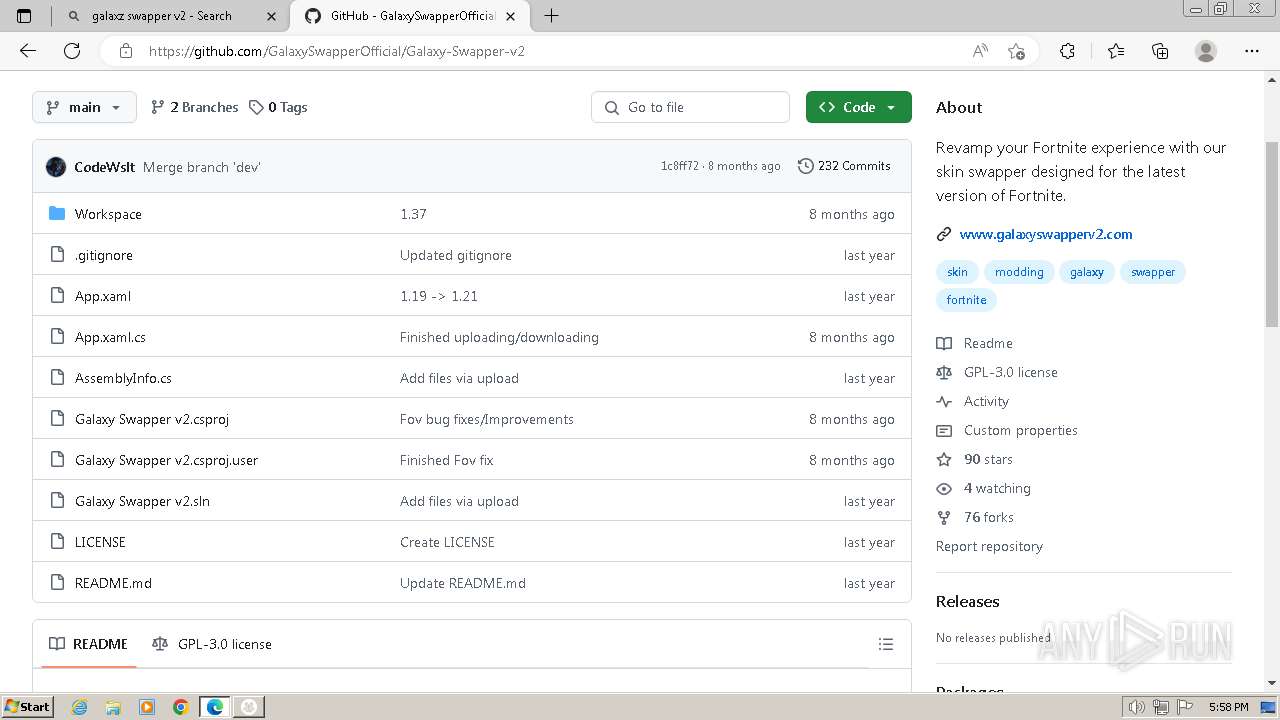1280x720 pixels.
Task: Open Custom properties link
Action: click(1007, 430)
